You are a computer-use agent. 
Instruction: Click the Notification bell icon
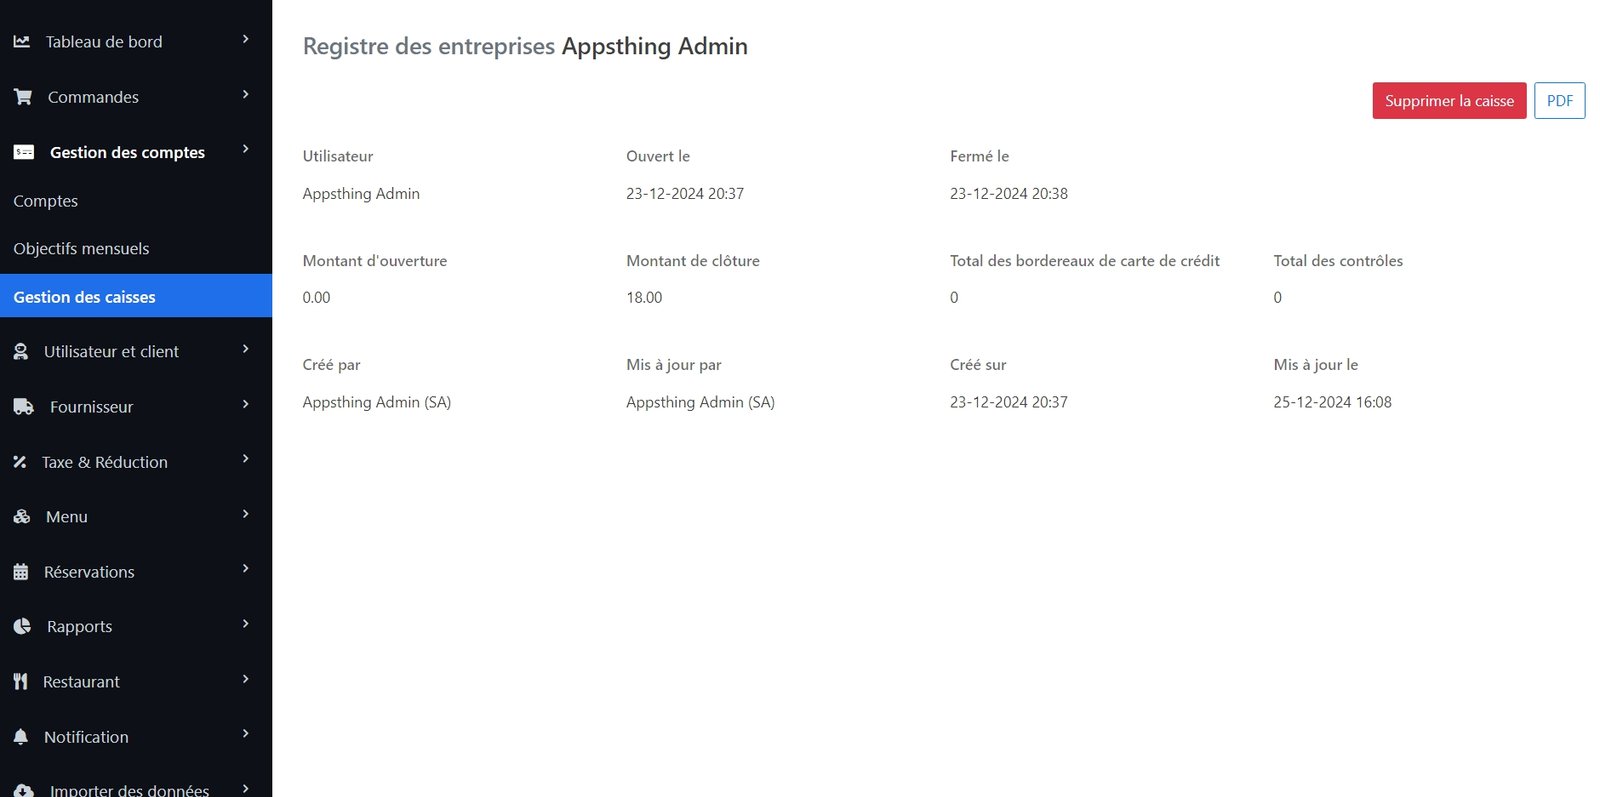(x=20, y=737)
